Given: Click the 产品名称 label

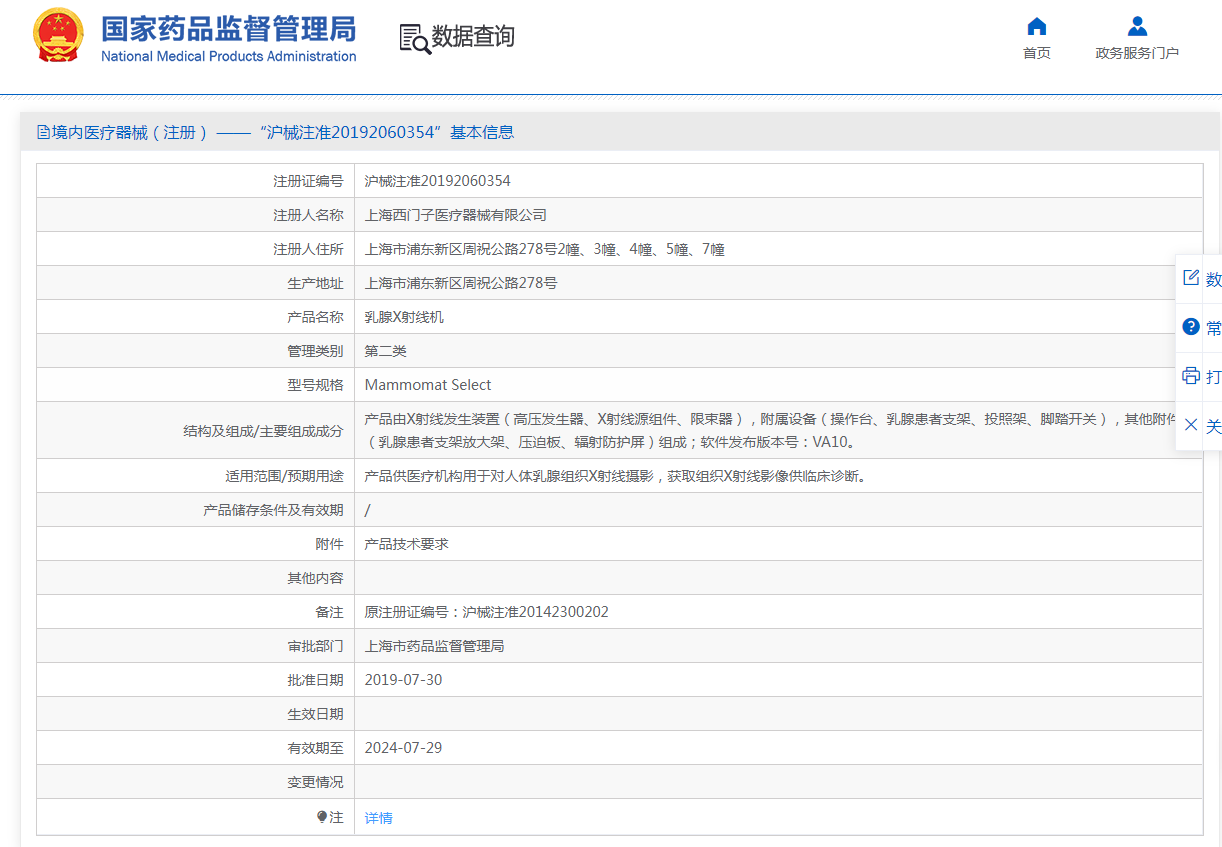Looking at the screenshot, I should [315, 317].
